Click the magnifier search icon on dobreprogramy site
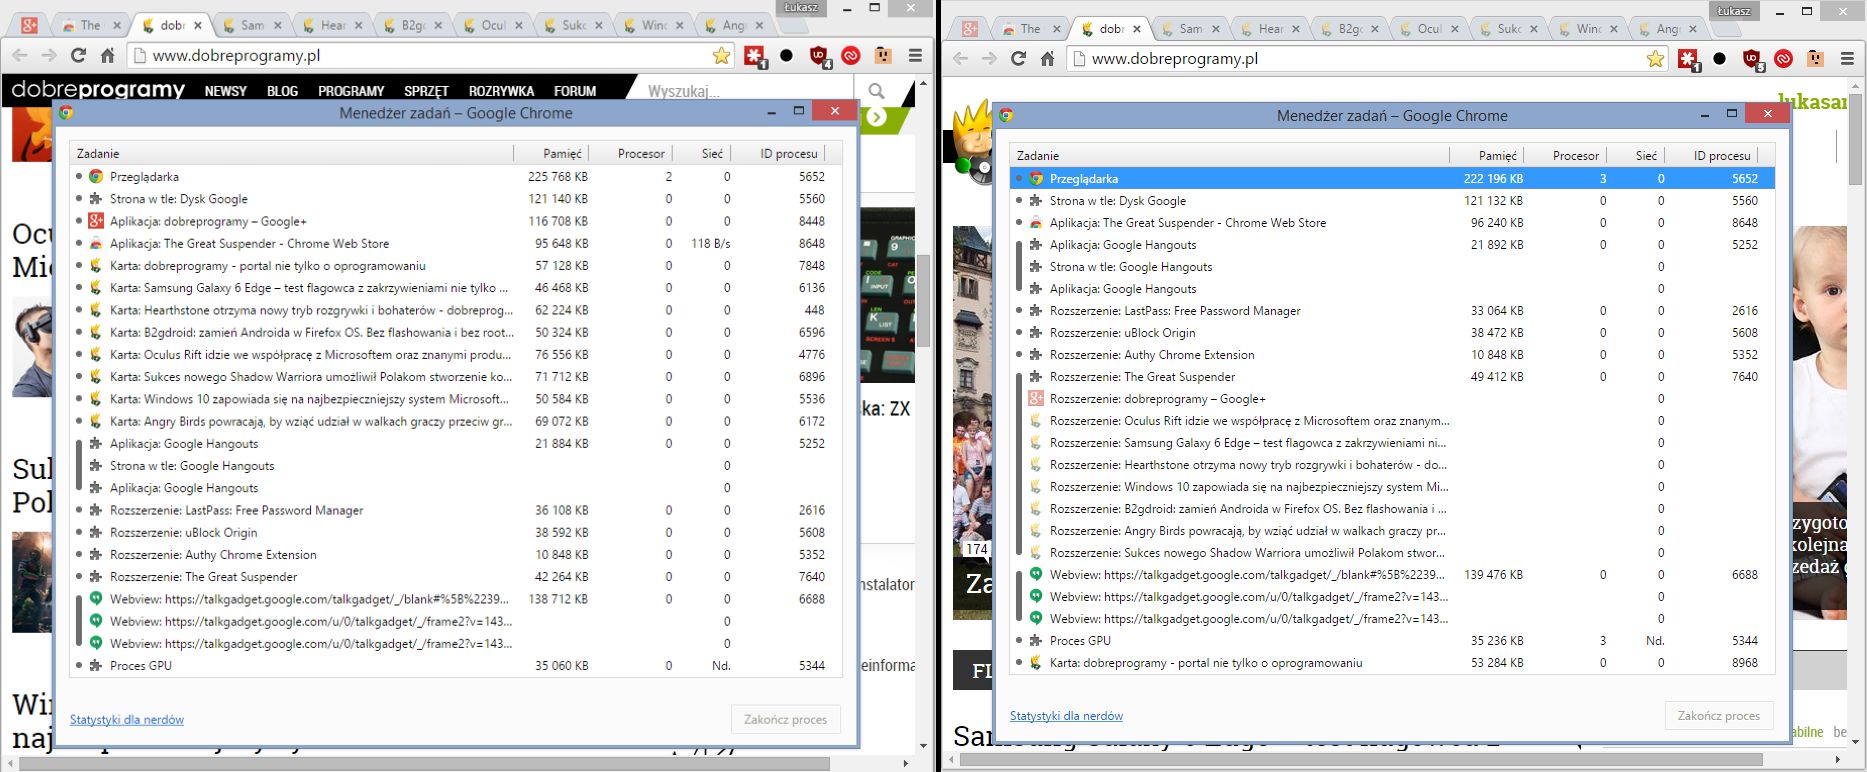Image resolution: width=1867 pixels, height=772 pixels. tap(876, 91)
